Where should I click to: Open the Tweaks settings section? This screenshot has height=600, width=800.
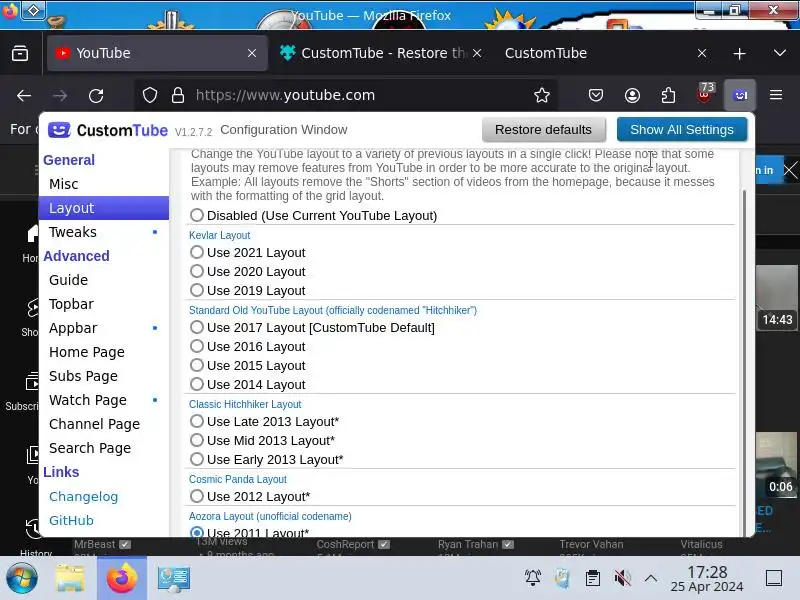tap(104, 232)
